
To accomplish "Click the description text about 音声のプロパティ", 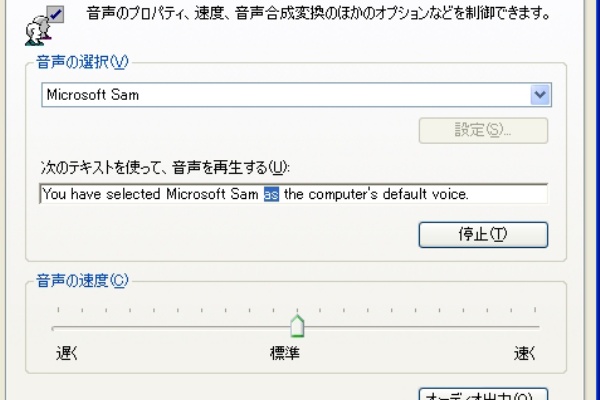I will coord(318,14).
